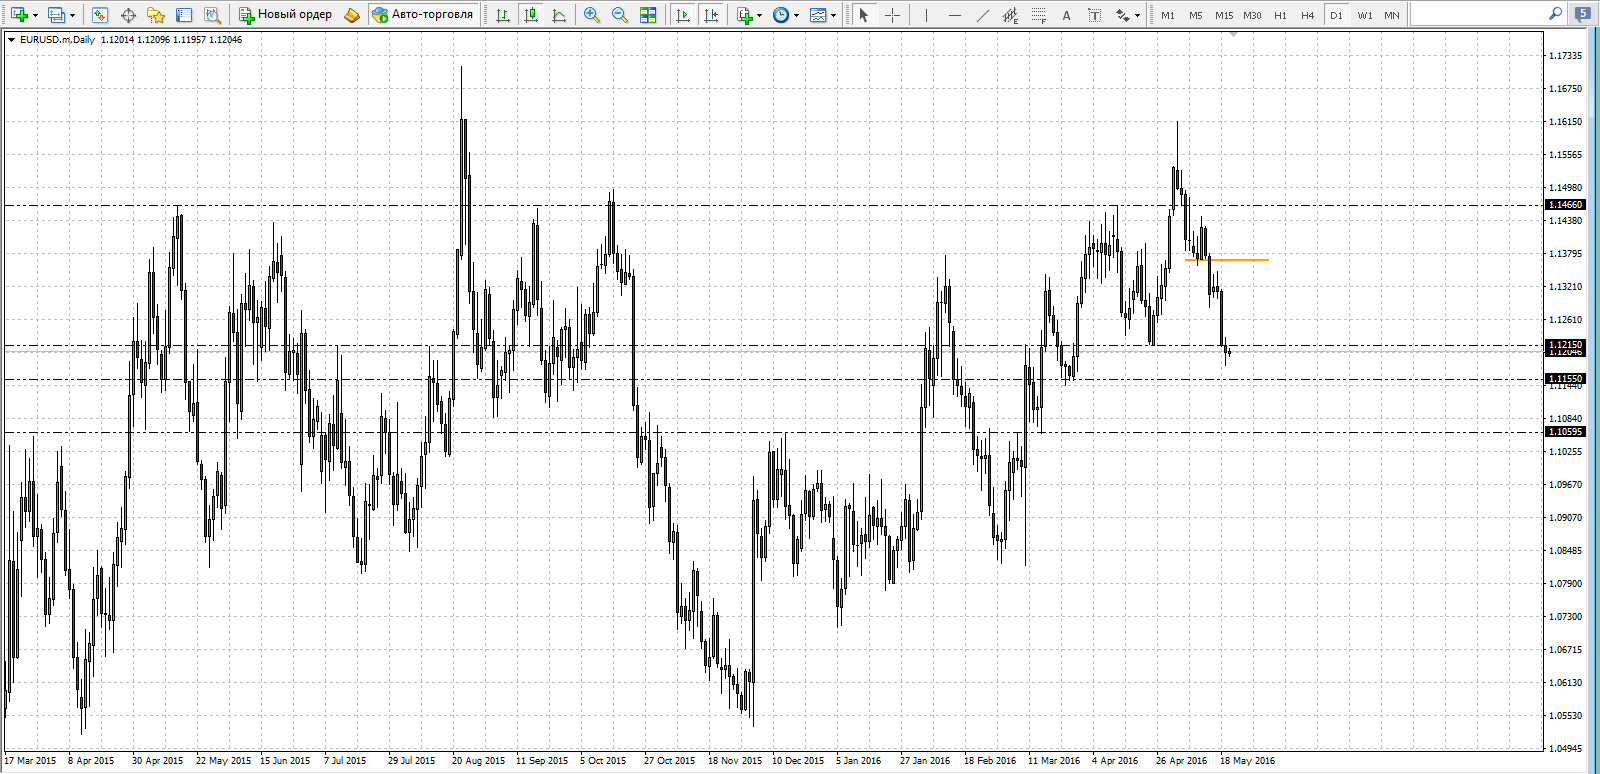Open the chart templates icon
This screenshot has width=1600, height=774.
click(818, 15)
